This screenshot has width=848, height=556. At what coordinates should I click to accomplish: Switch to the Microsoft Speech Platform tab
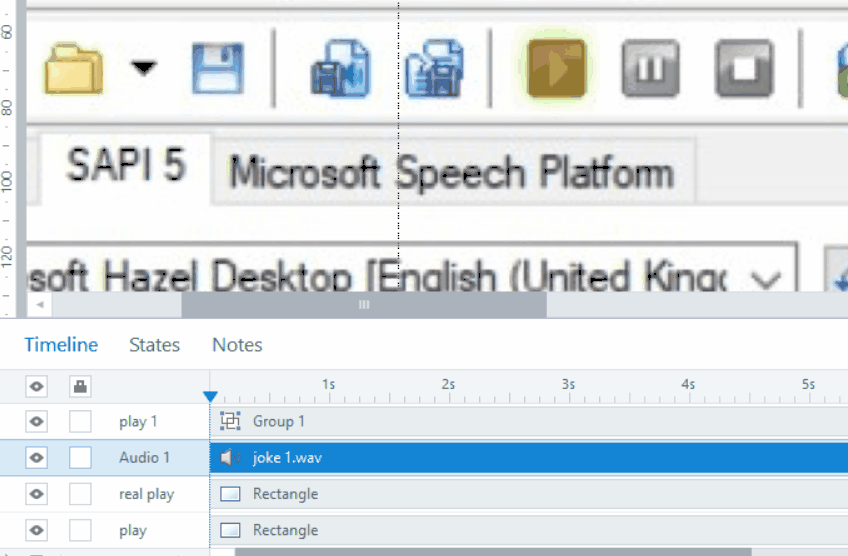(x=452, y=172)
